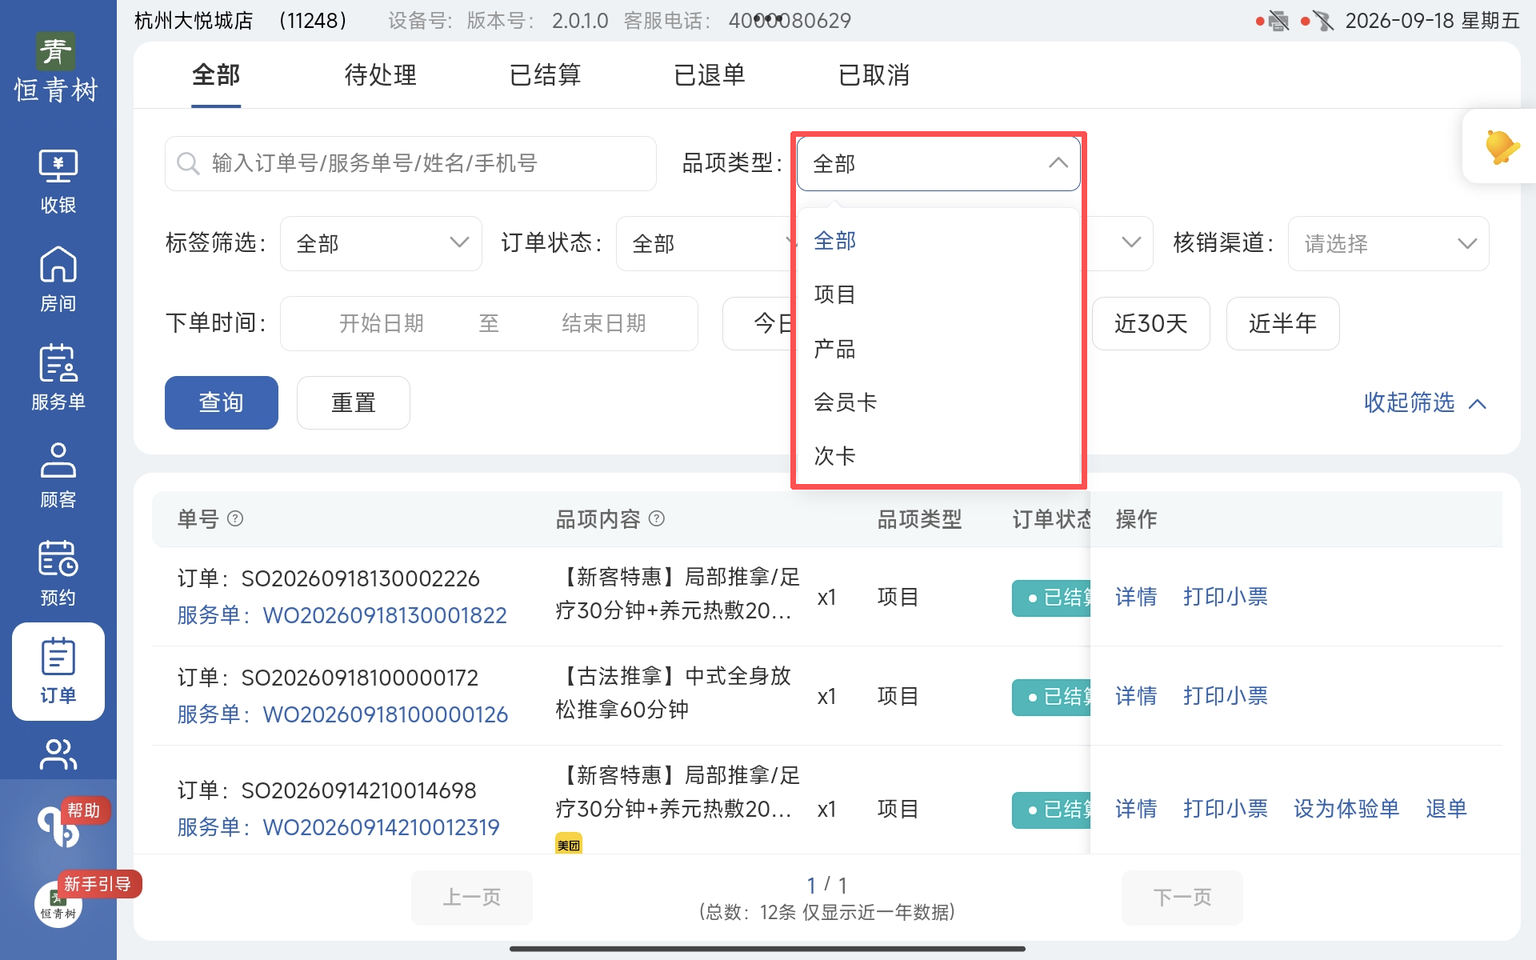
Task: Switch to the 已结算 tab
Action: tap(545, 75)
